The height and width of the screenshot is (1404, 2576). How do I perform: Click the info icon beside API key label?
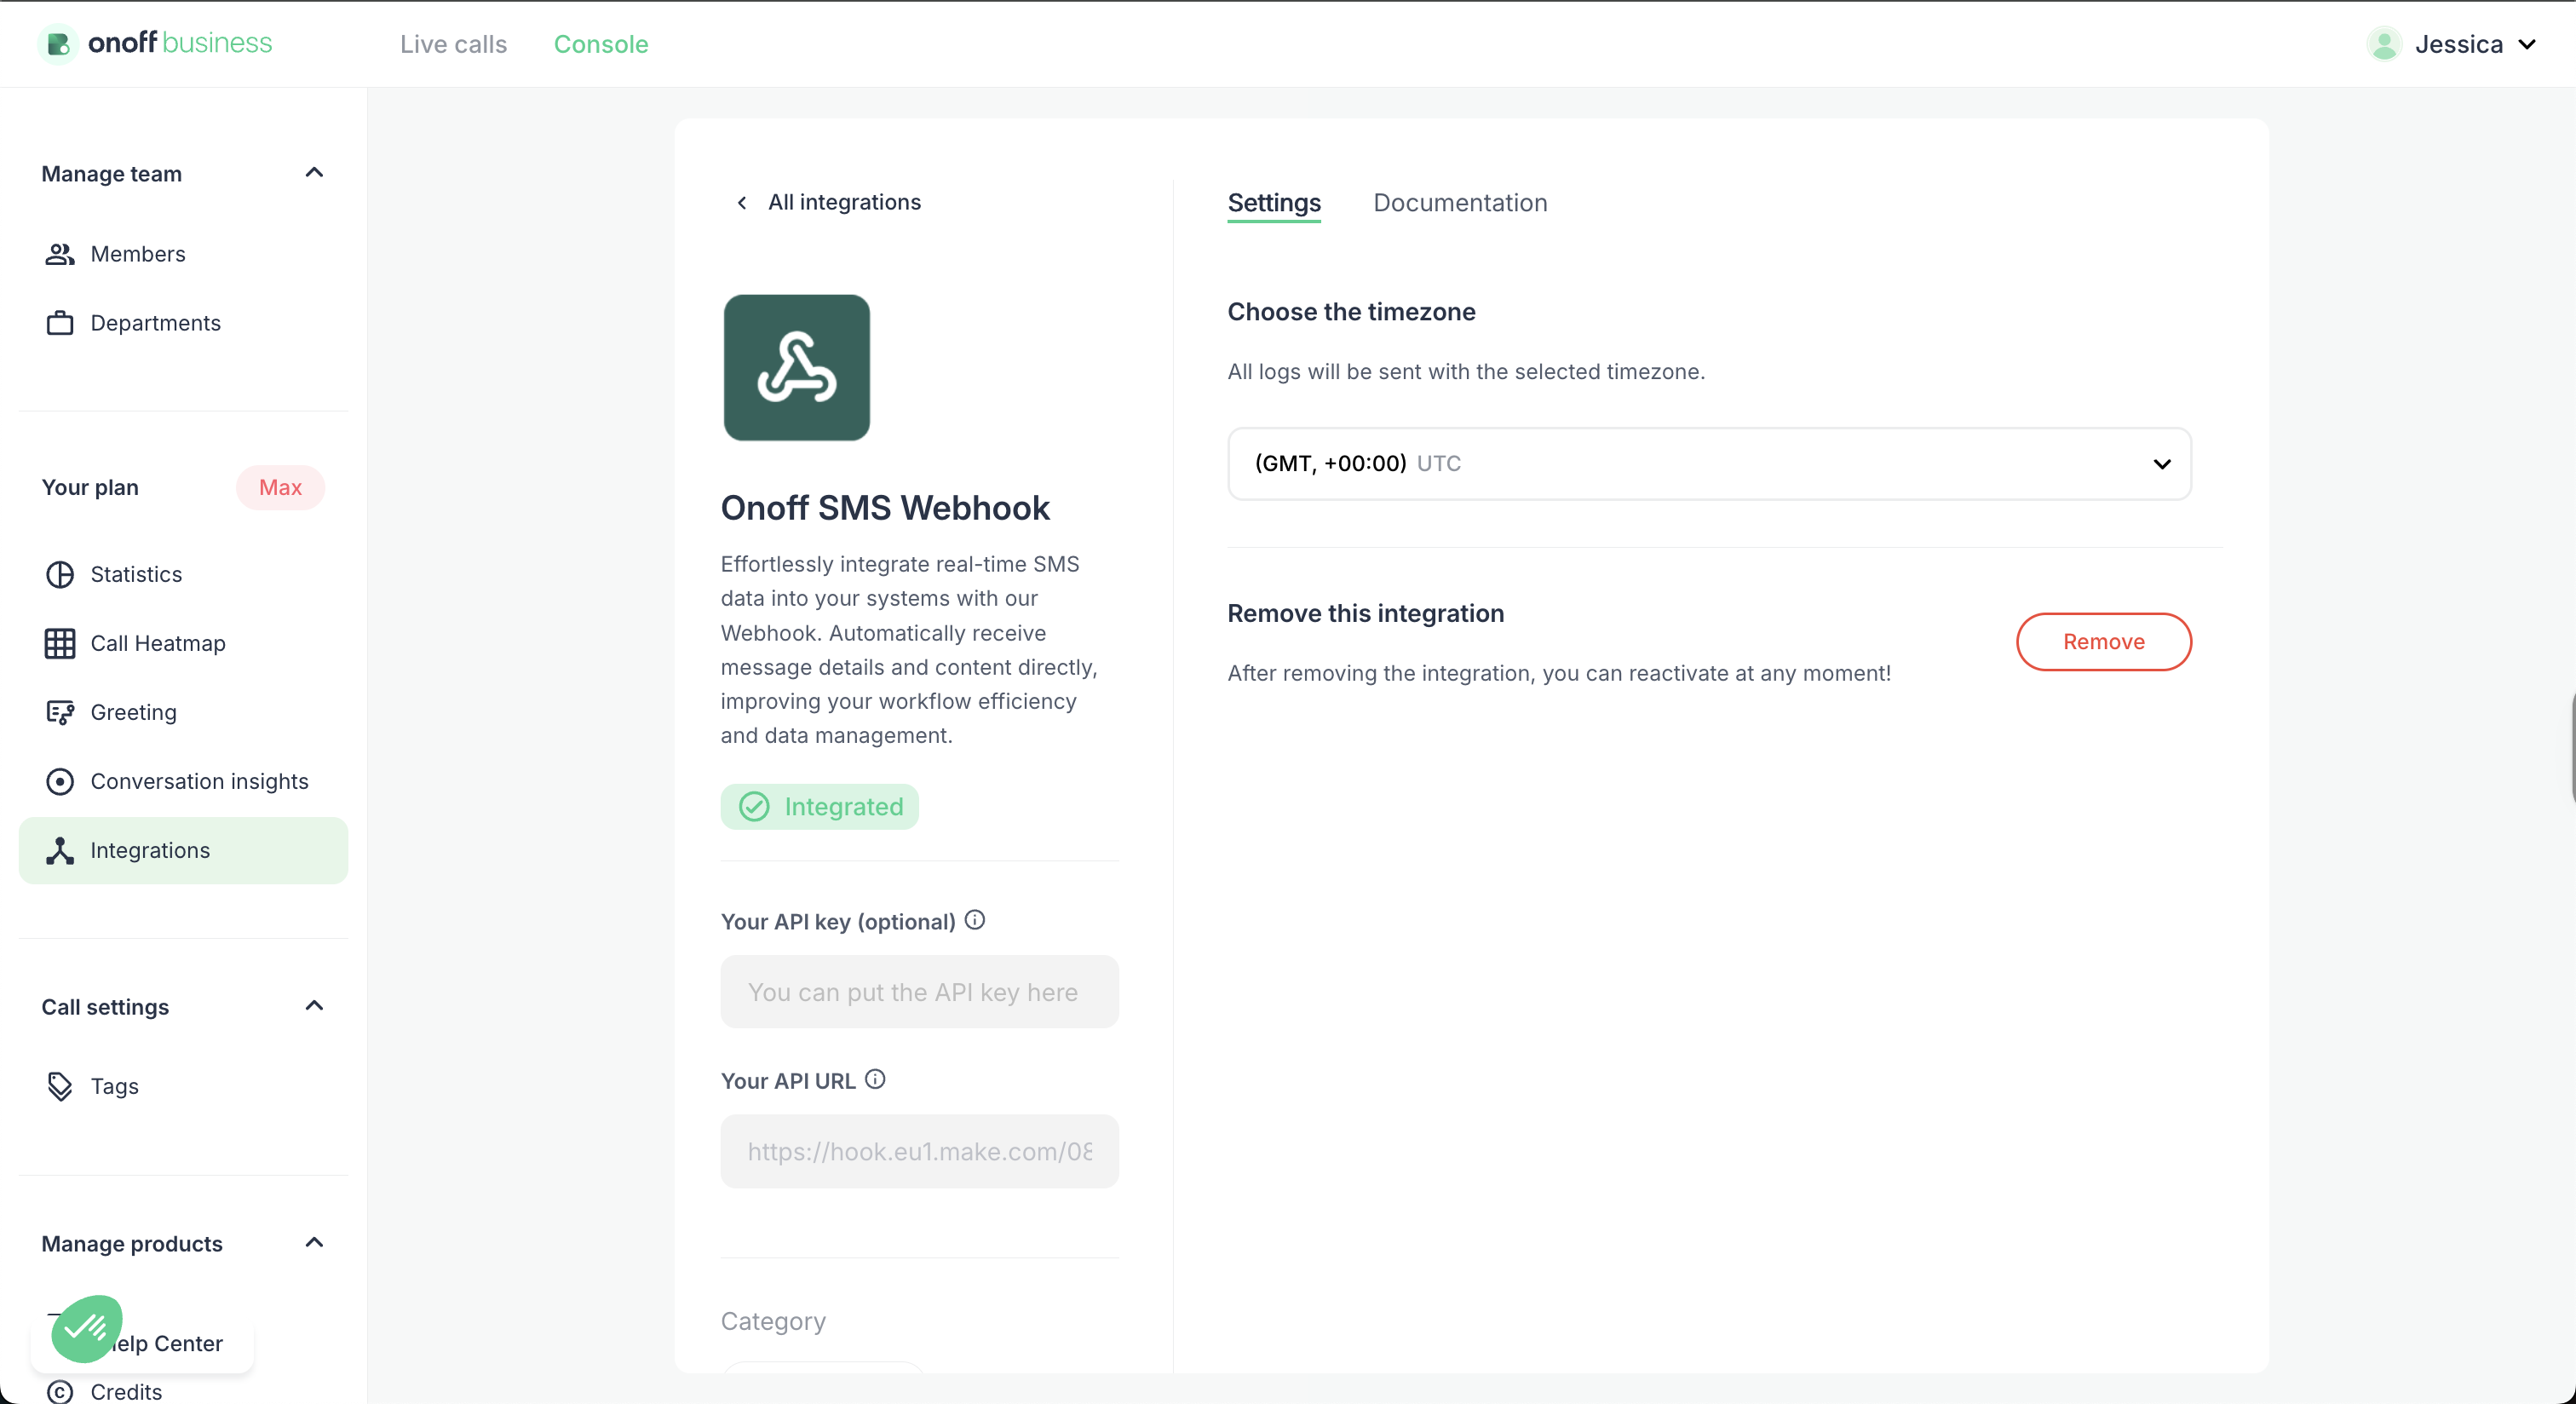pyautogui.click(x=975, y=920)
